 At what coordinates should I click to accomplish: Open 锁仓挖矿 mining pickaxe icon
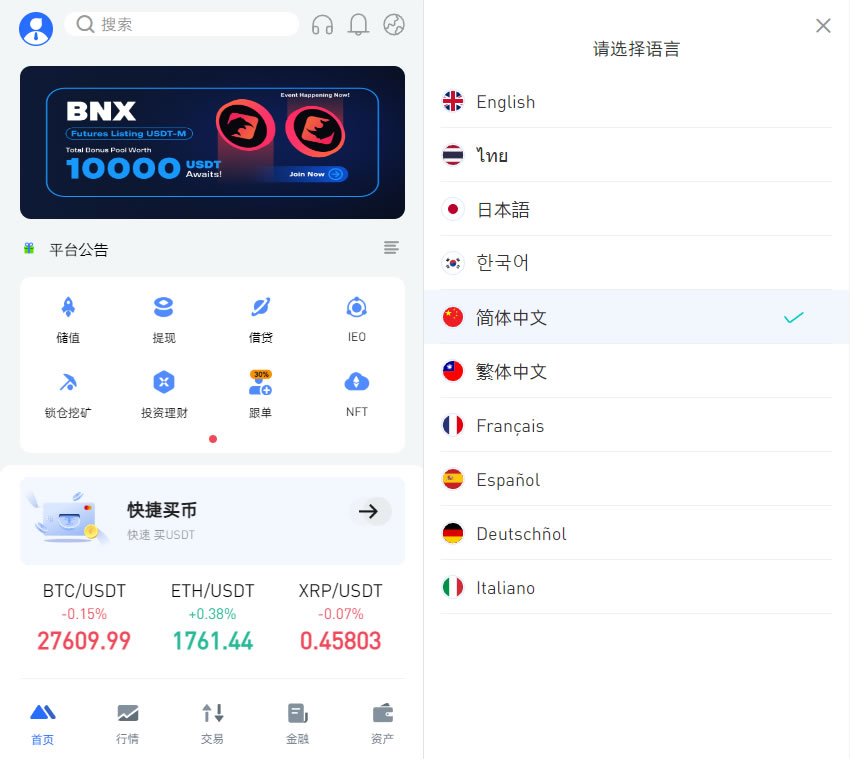coord(68,382)
